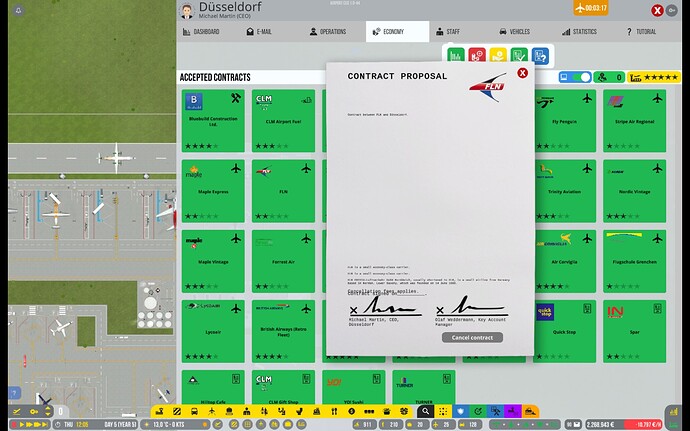Viewport: 690px width, 431px height.
Task: Open the bus transport build menu
Action: [x=194, y=411]
